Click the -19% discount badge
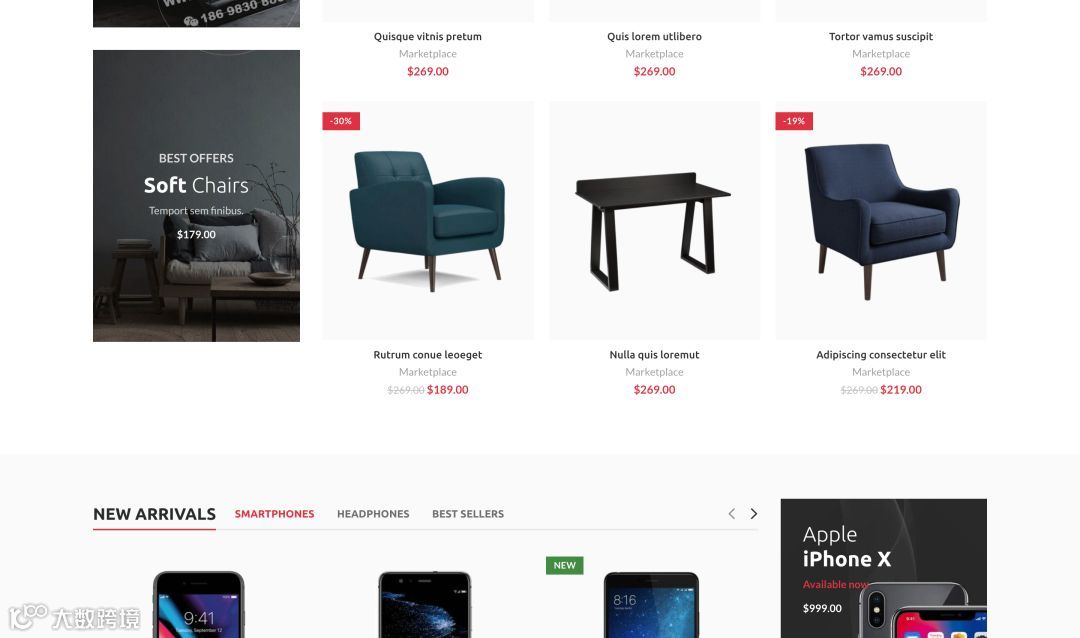1080x638 pixels. click(794, 121)
